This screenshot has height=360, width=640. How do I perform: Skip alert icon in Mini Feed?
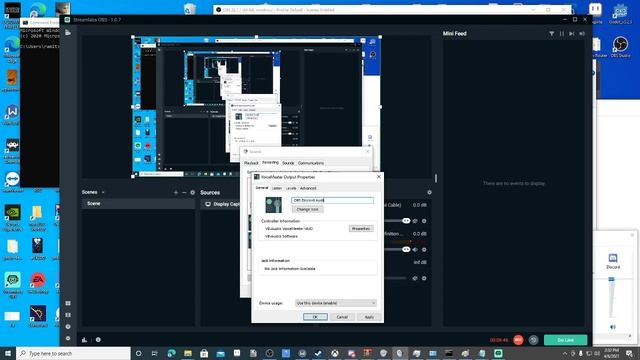(x=571, y=33)
